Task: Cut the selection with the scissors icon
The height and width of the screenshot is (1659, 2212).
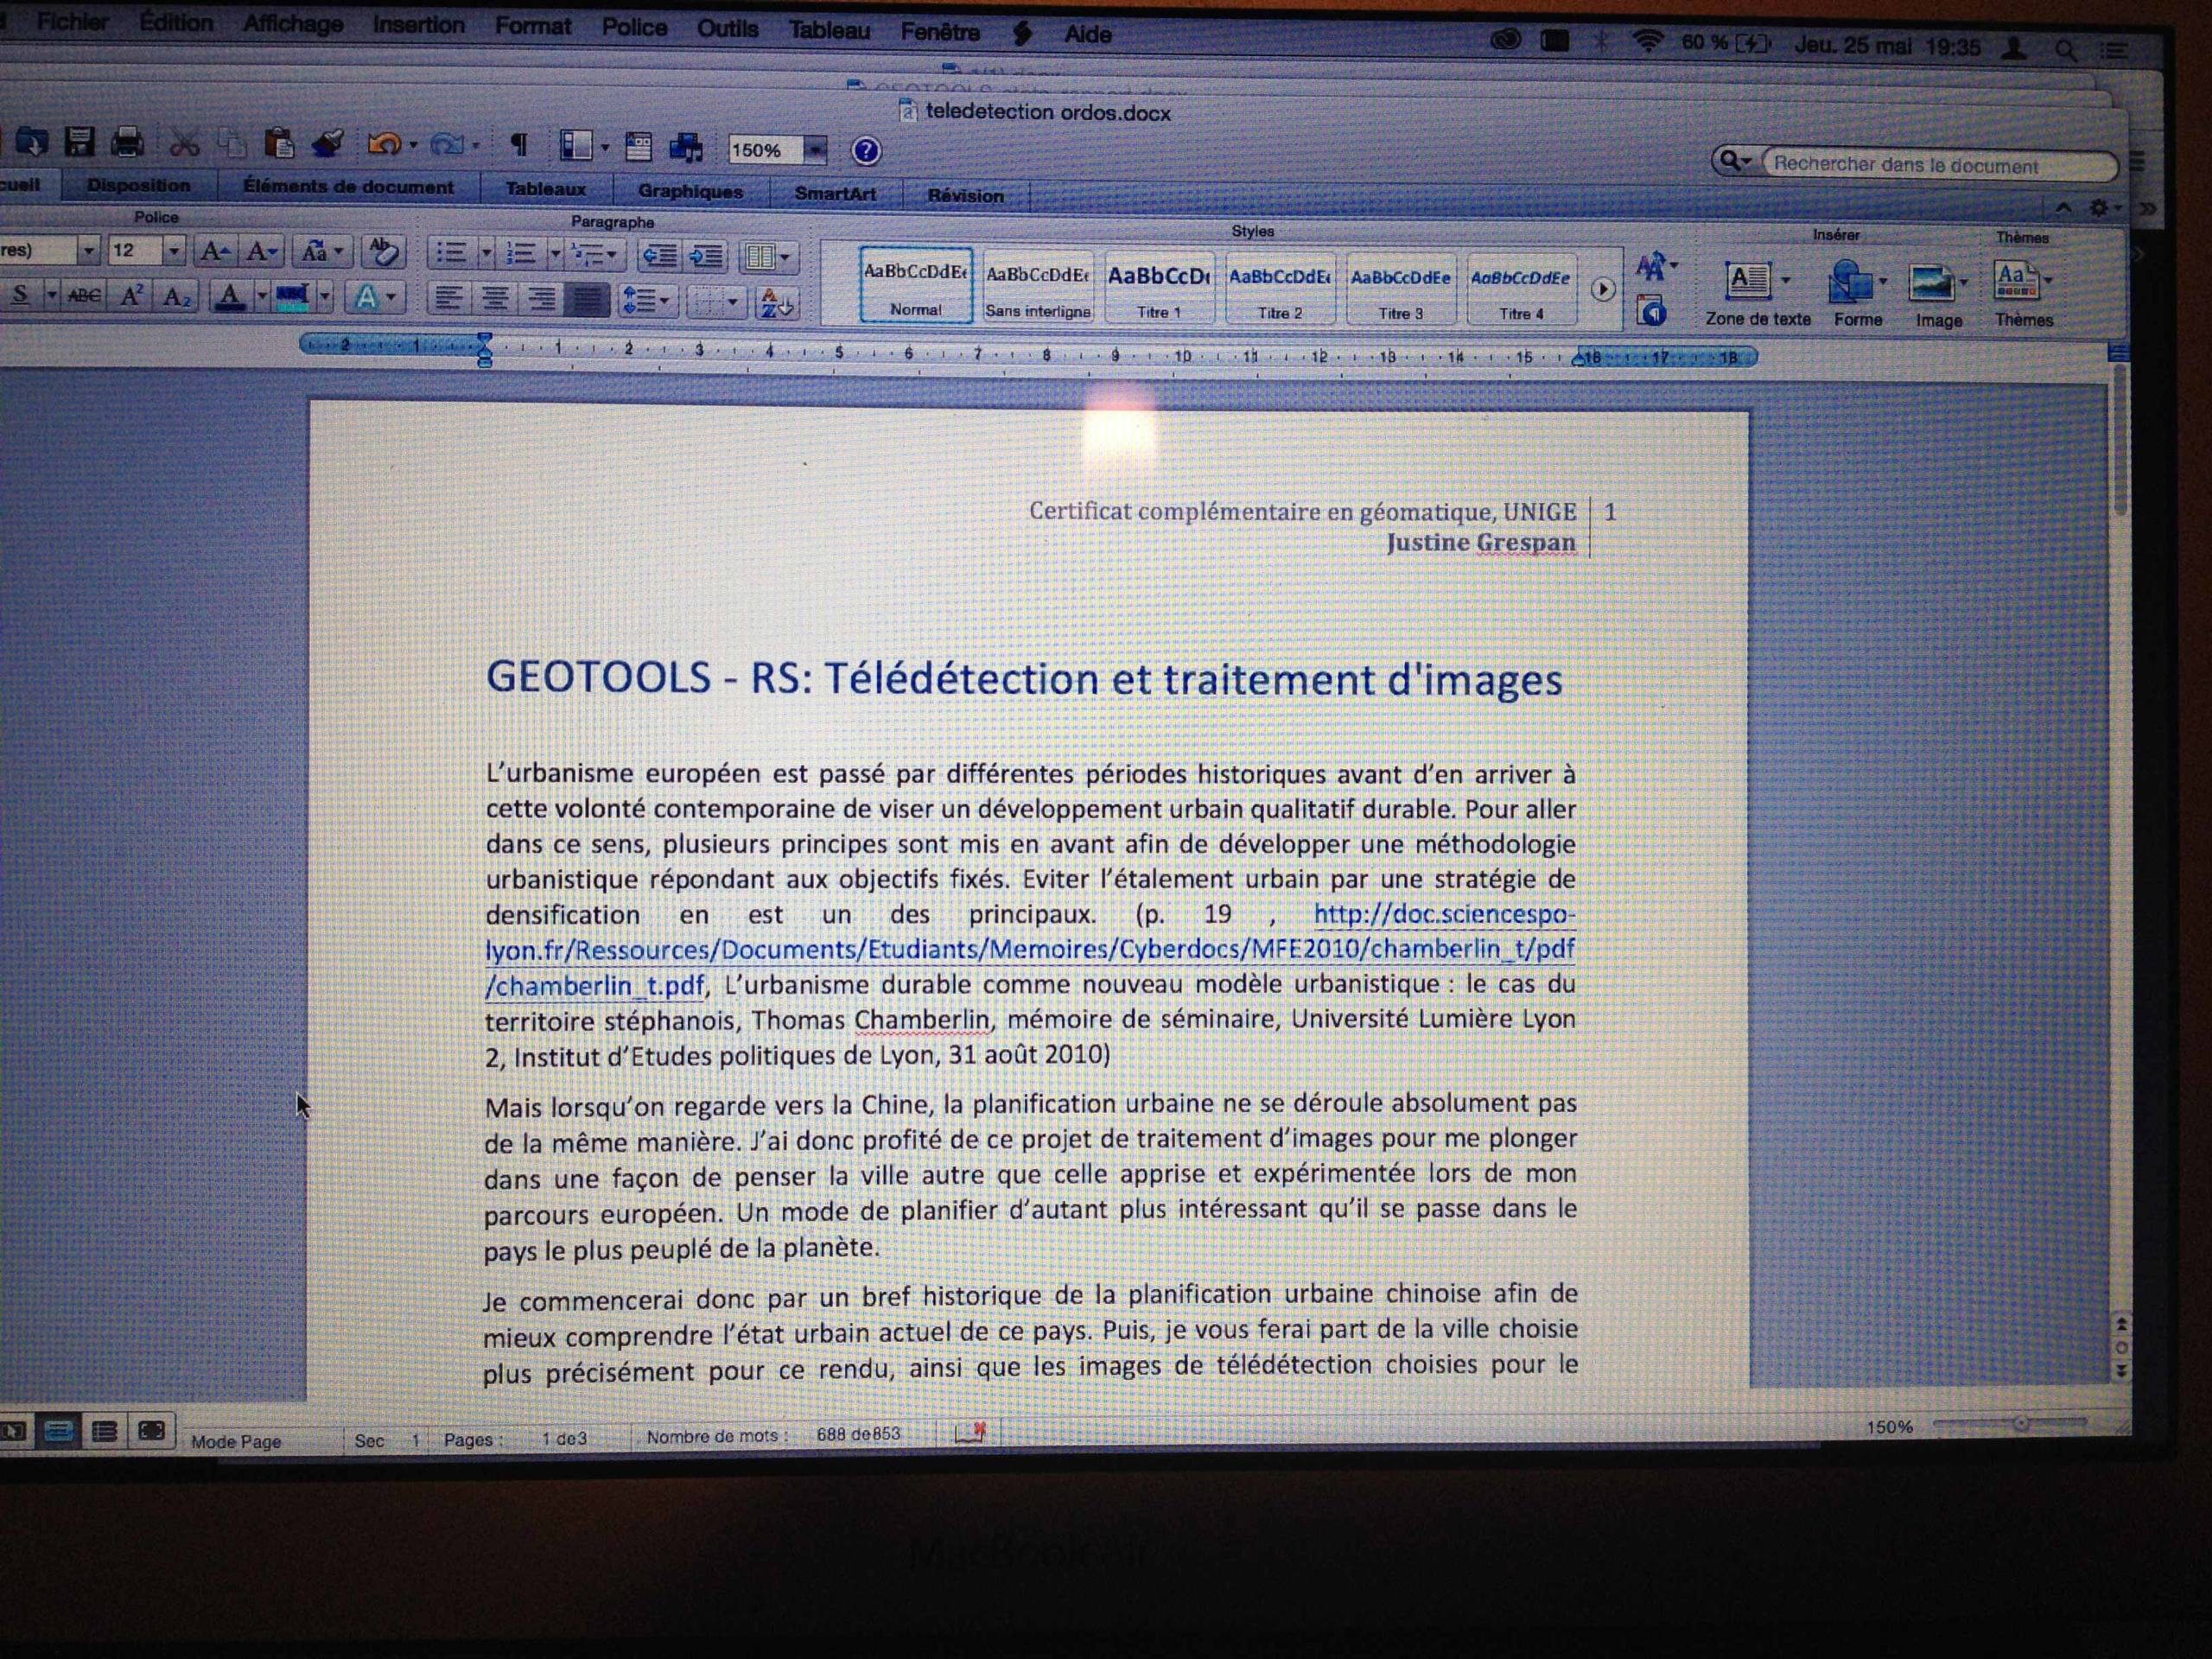Action: pos(184,143)
